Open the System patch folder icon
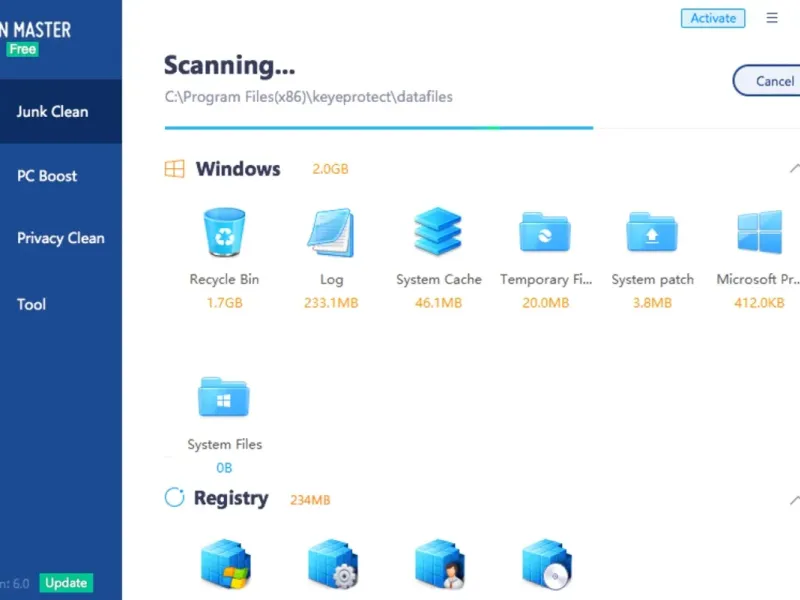 point(652,232)
